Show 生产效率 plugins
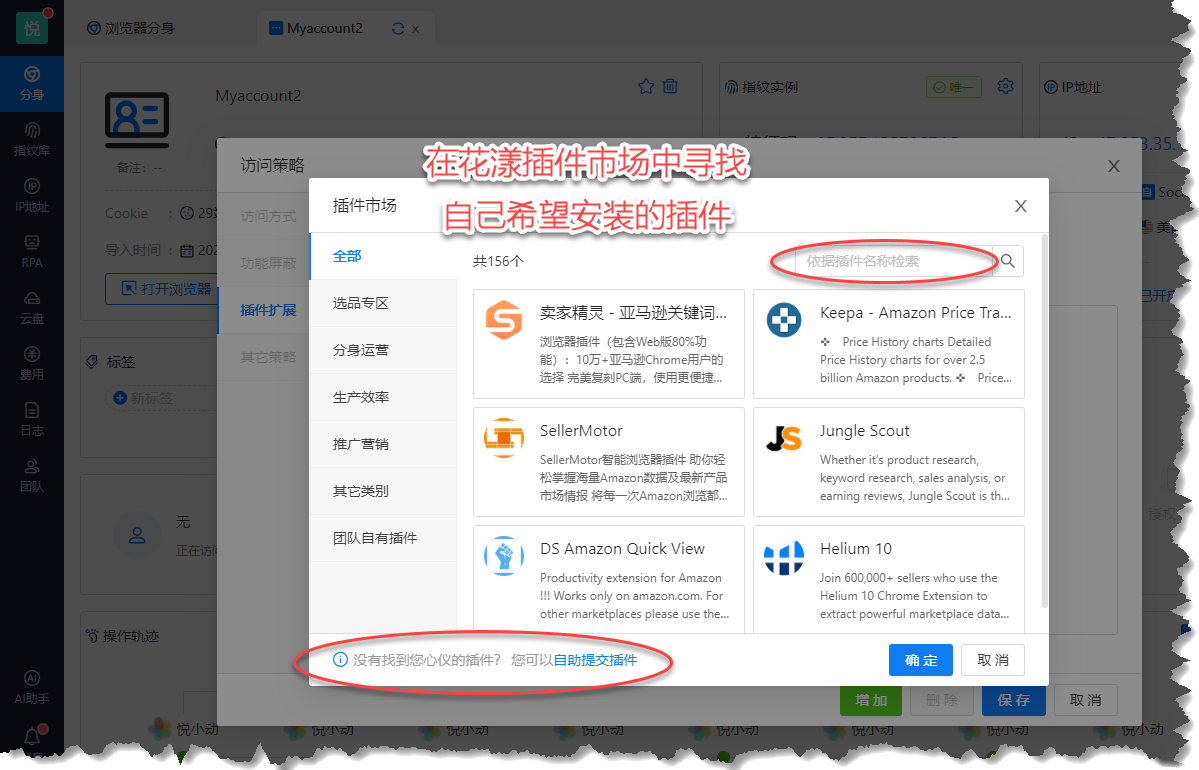Screen dimensions: 1199x770 pyautogui.click(x=383, y=398)
